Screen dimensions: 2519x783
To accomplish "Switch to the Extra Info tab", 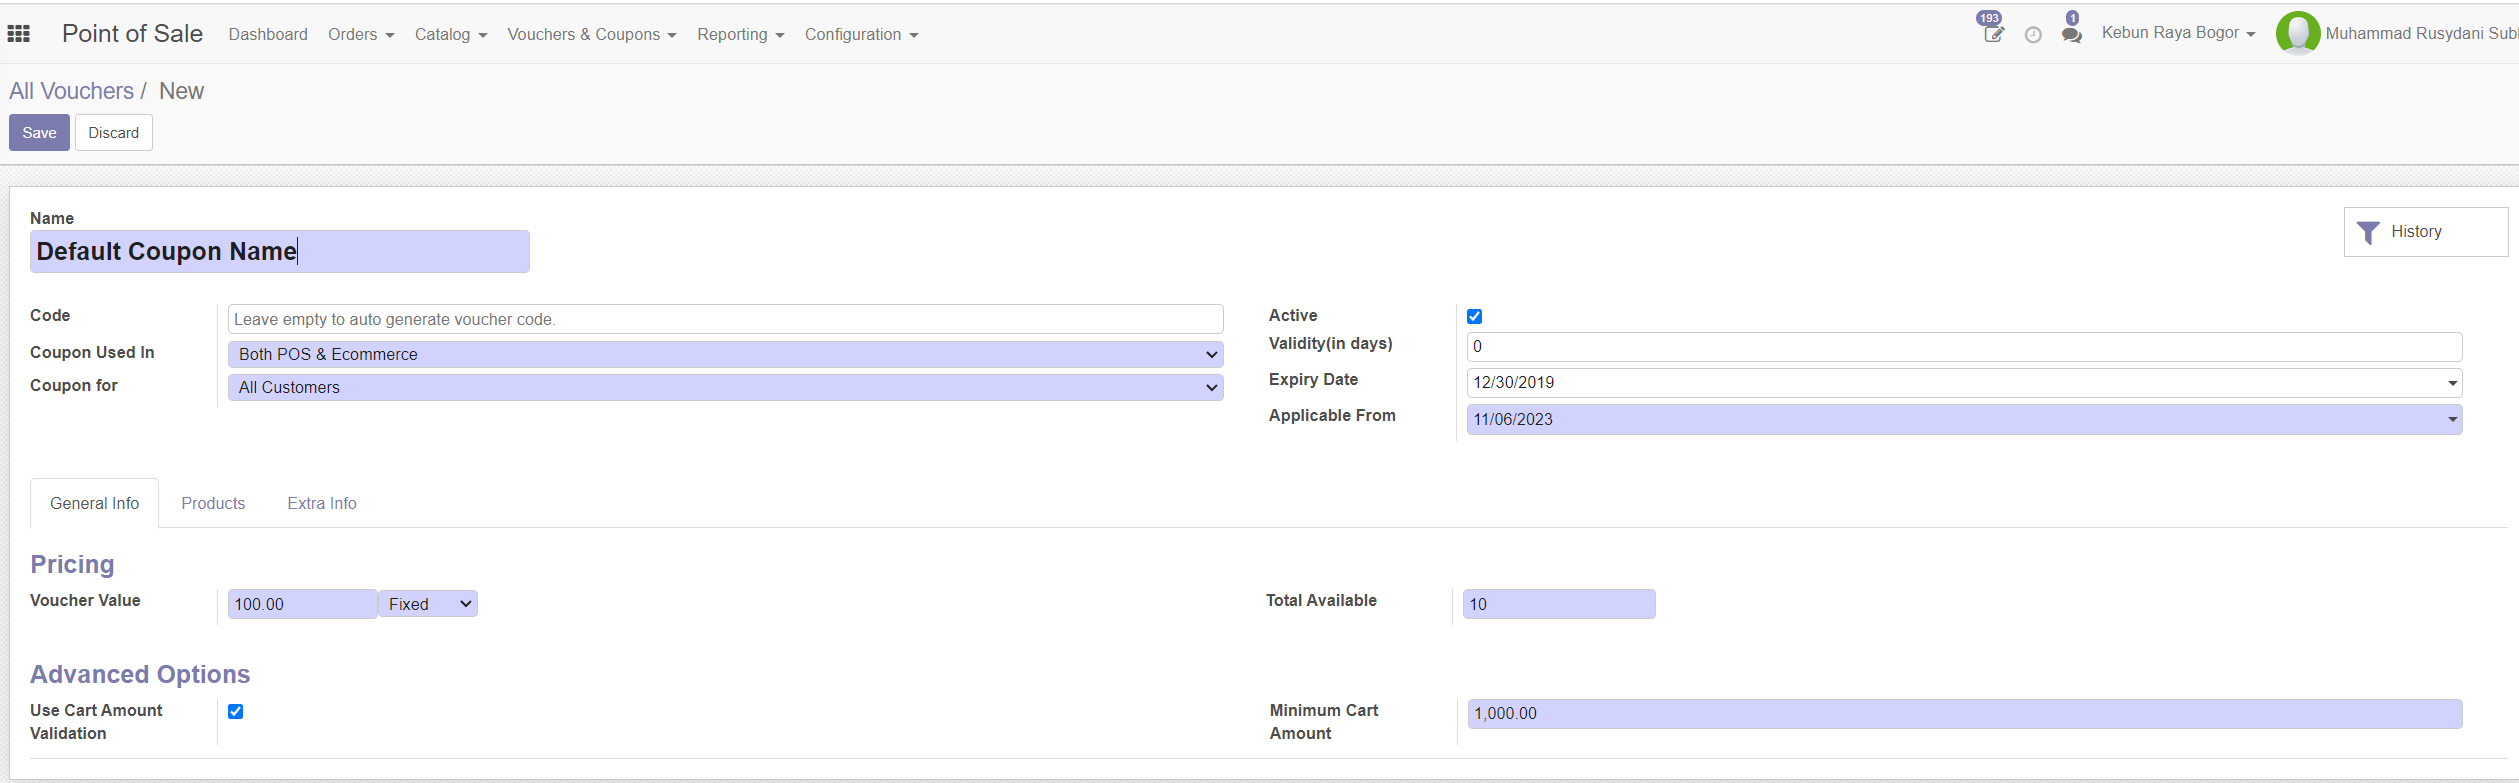I will coord(322,503).
